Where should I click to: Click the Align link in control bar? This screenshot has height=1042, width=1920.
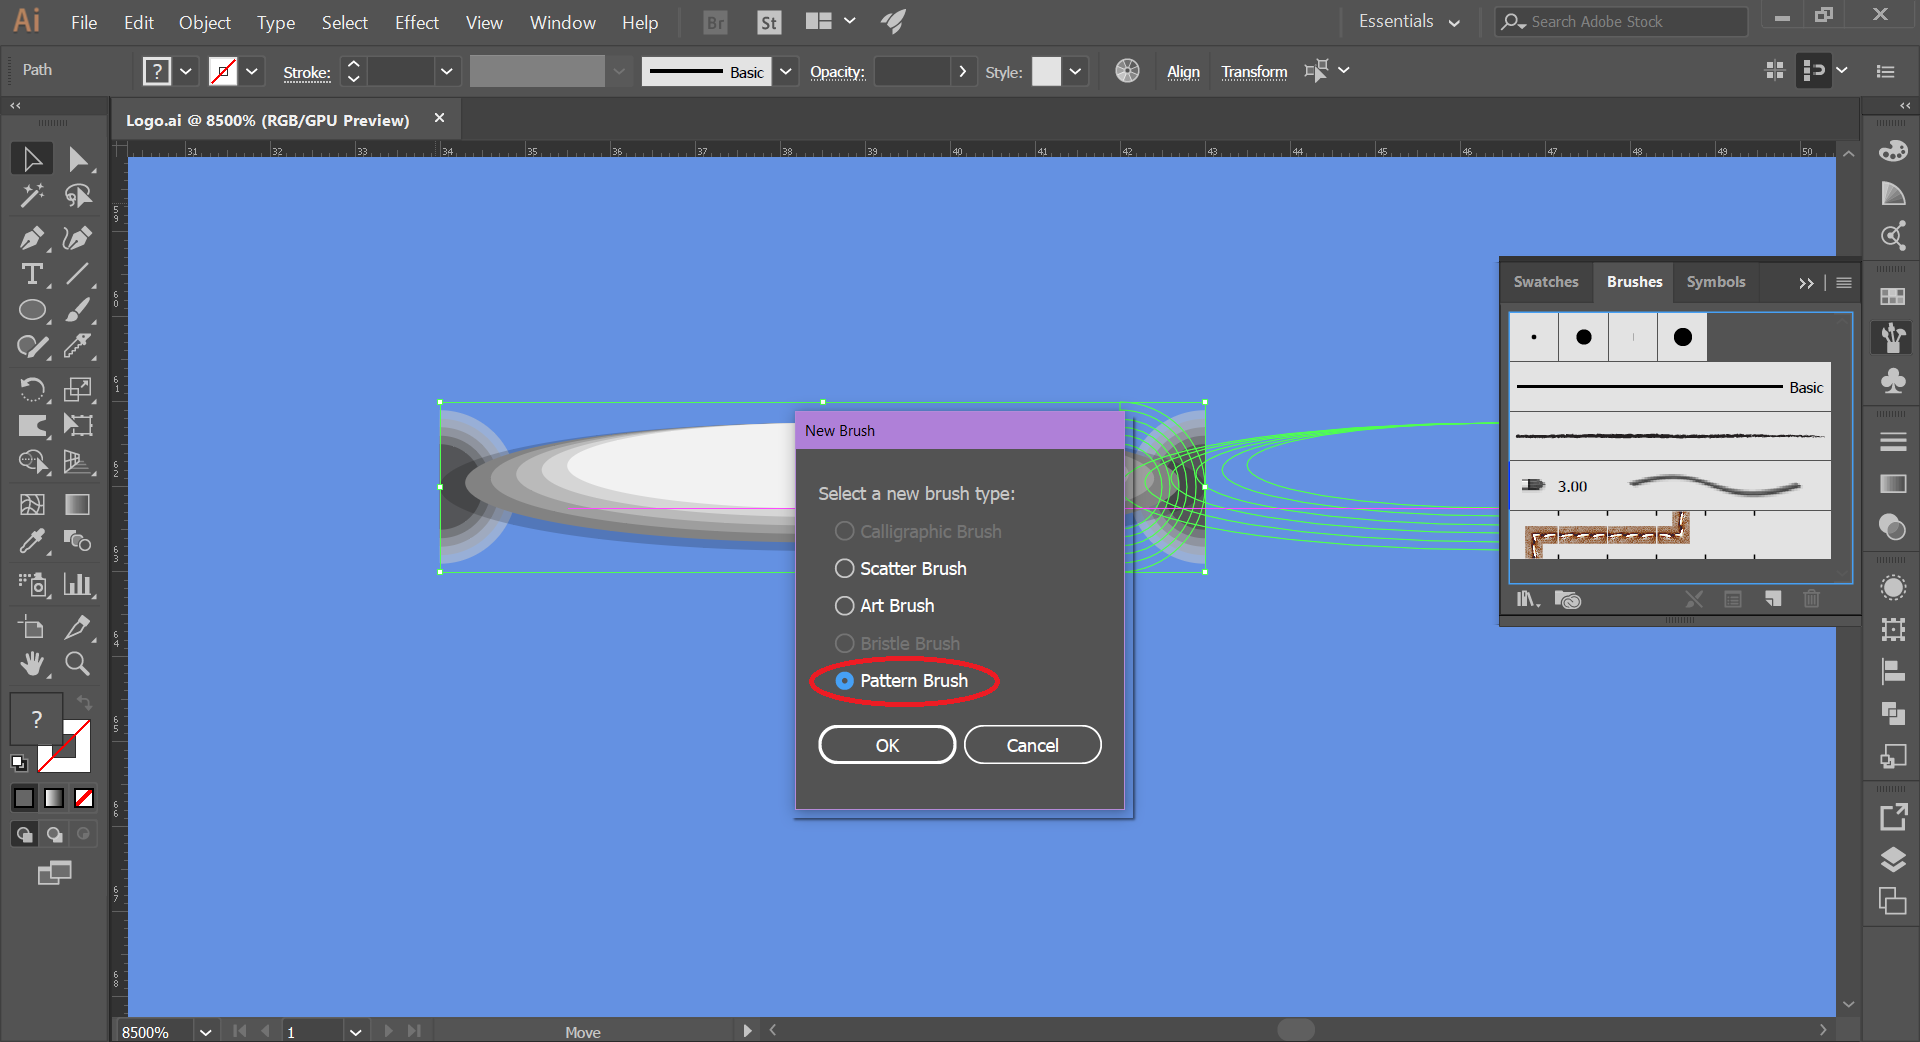pos(1183,72)
